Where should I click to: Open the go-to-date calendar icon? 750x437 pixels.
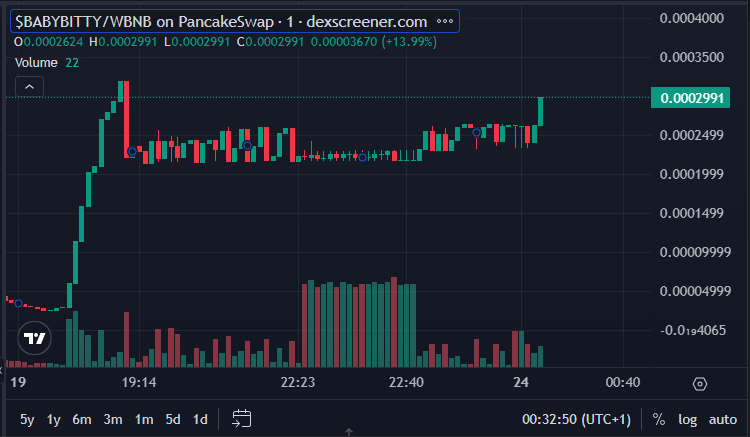click(242, 418)
